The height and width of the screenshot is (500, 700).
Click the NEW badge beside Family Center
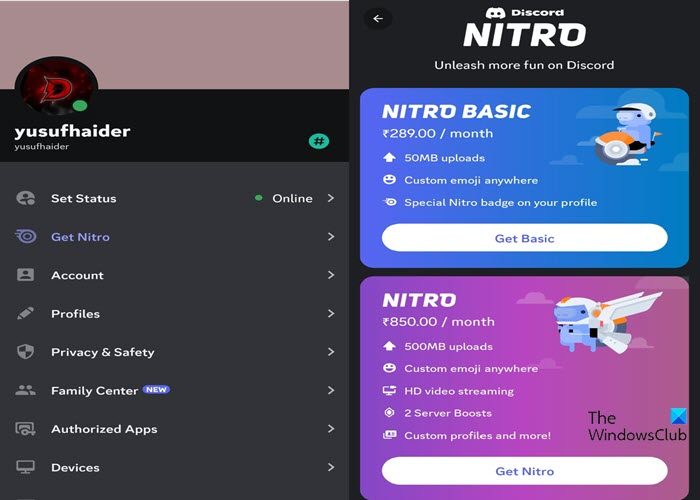156,389
